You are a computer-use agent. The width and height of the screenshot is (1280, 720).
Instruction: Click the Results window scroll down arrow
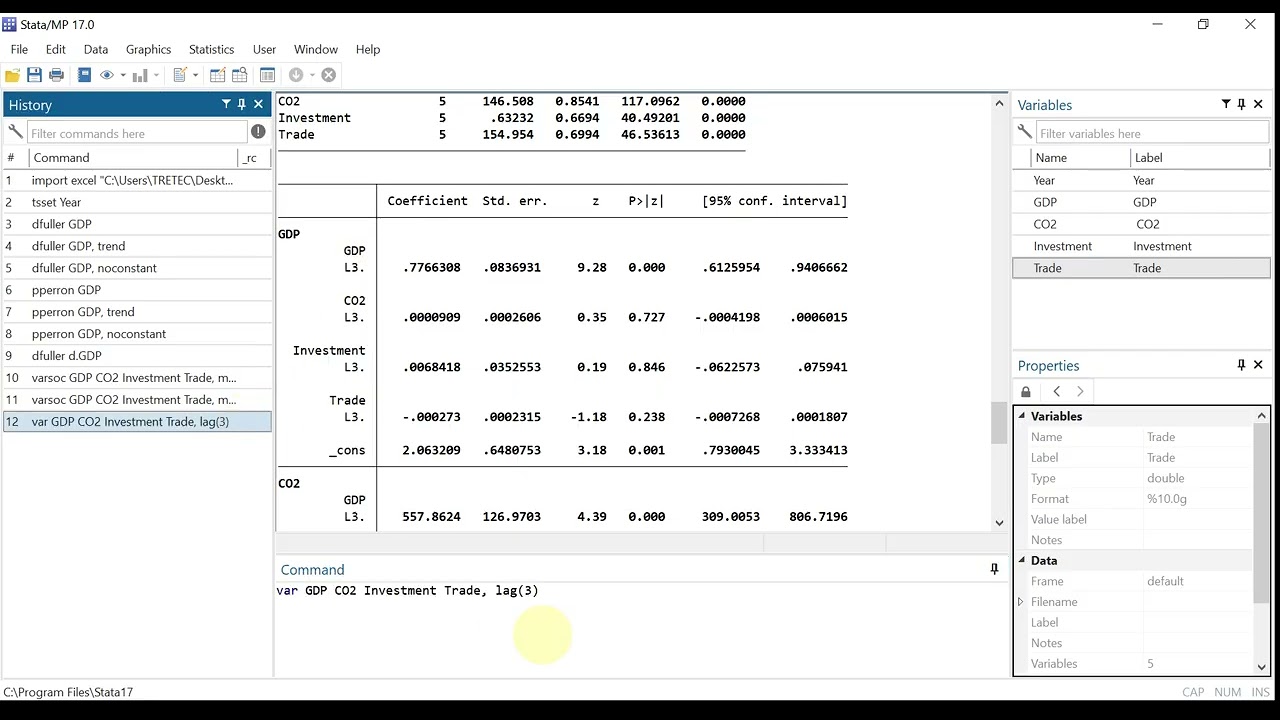tap(999, 523)
